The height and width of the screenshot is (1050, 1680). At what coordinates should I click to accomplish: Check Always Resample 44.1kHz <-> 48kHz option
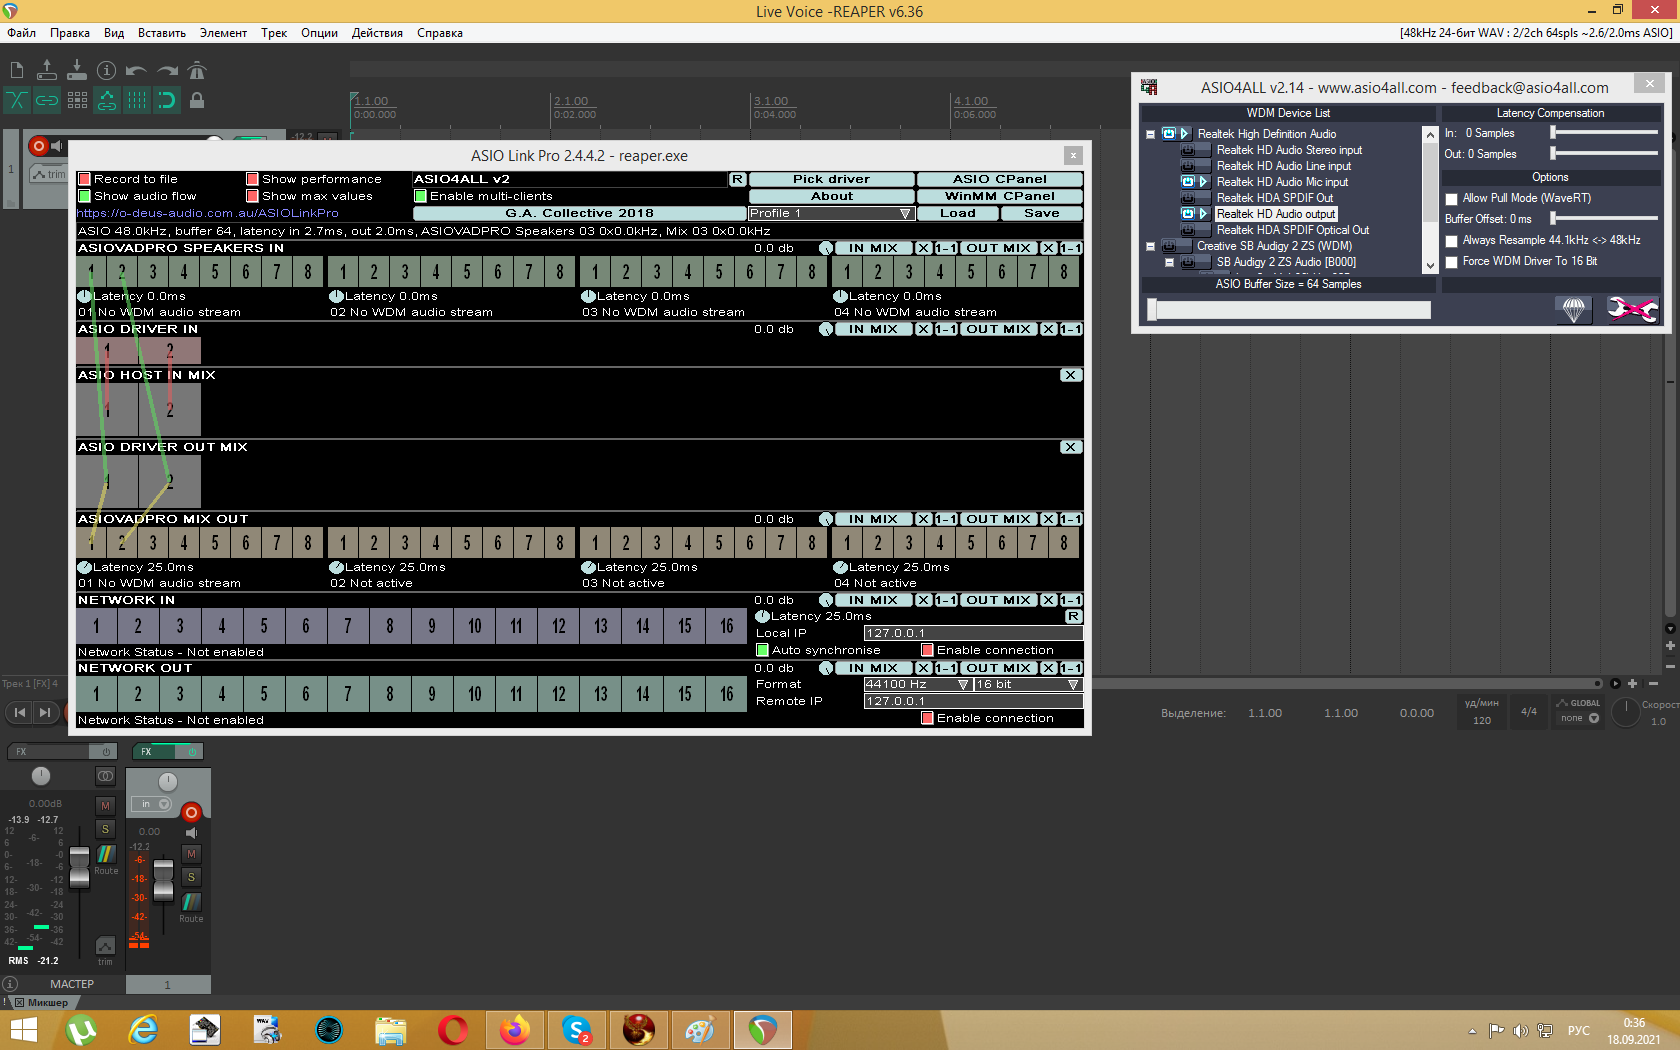point(1452,241)
